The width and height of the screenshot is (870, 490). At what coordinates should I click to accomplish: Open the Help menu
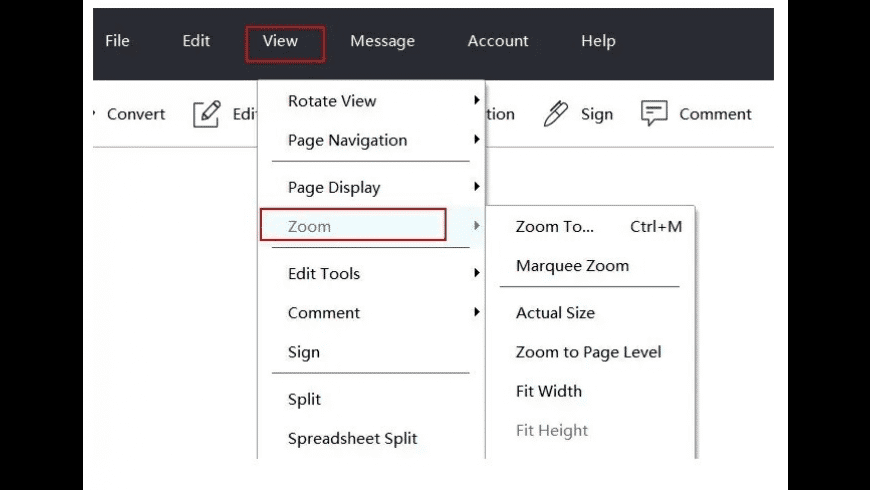(598, 41)
